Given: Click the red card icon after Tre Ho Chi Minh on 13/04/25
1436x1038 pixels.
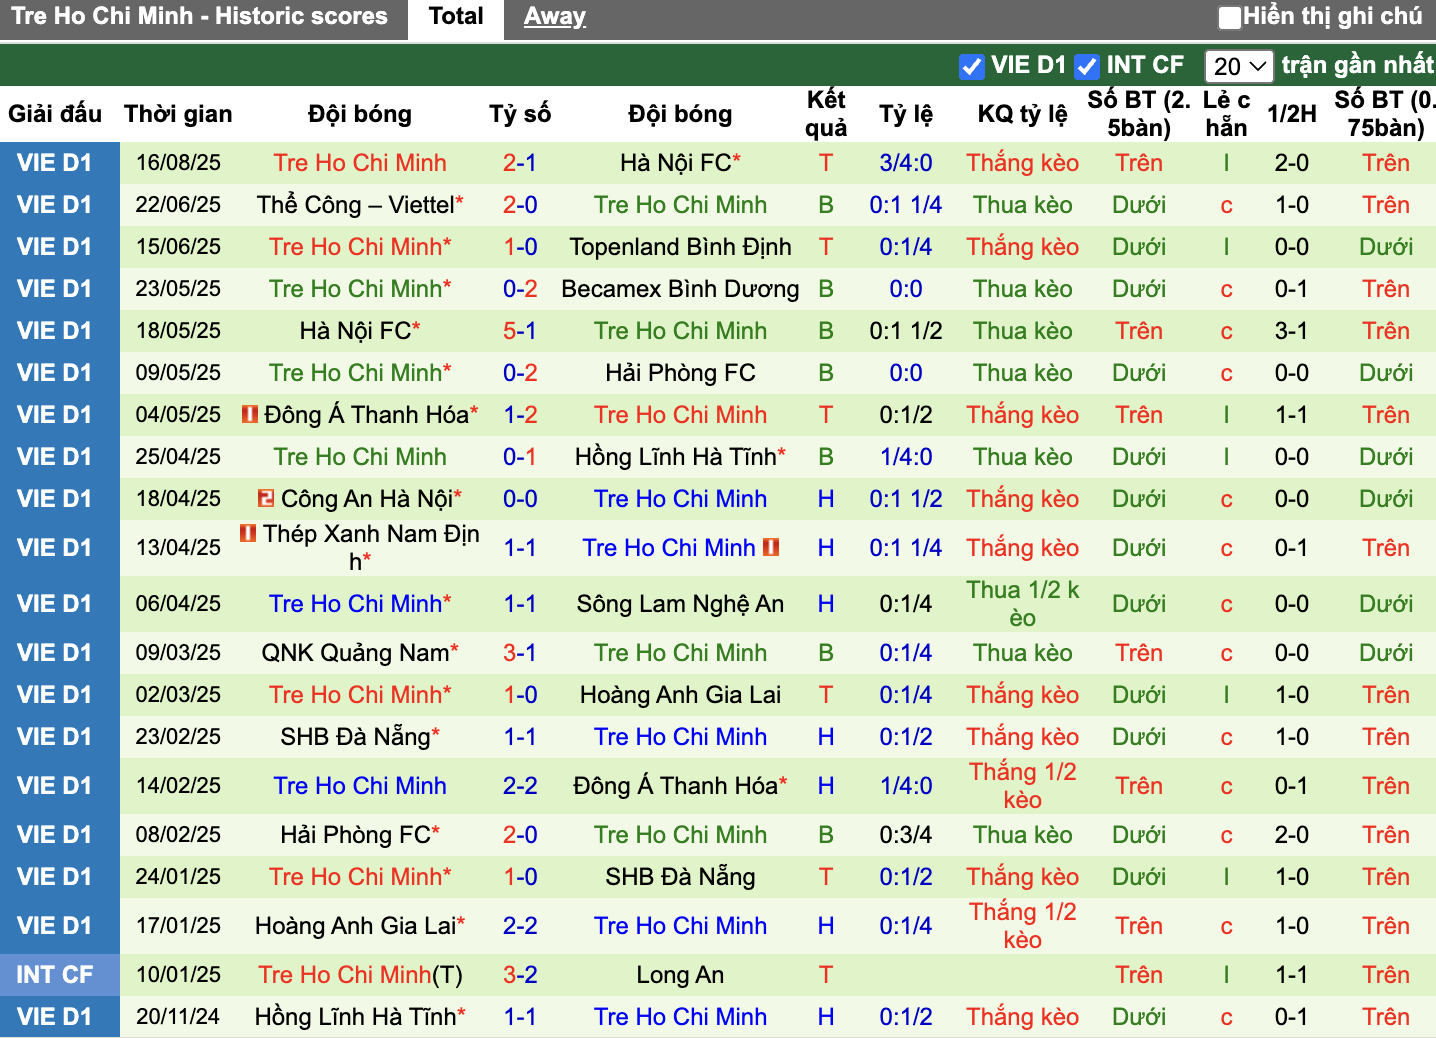Looking at the screenshot, I should click(x=771, y=547).
